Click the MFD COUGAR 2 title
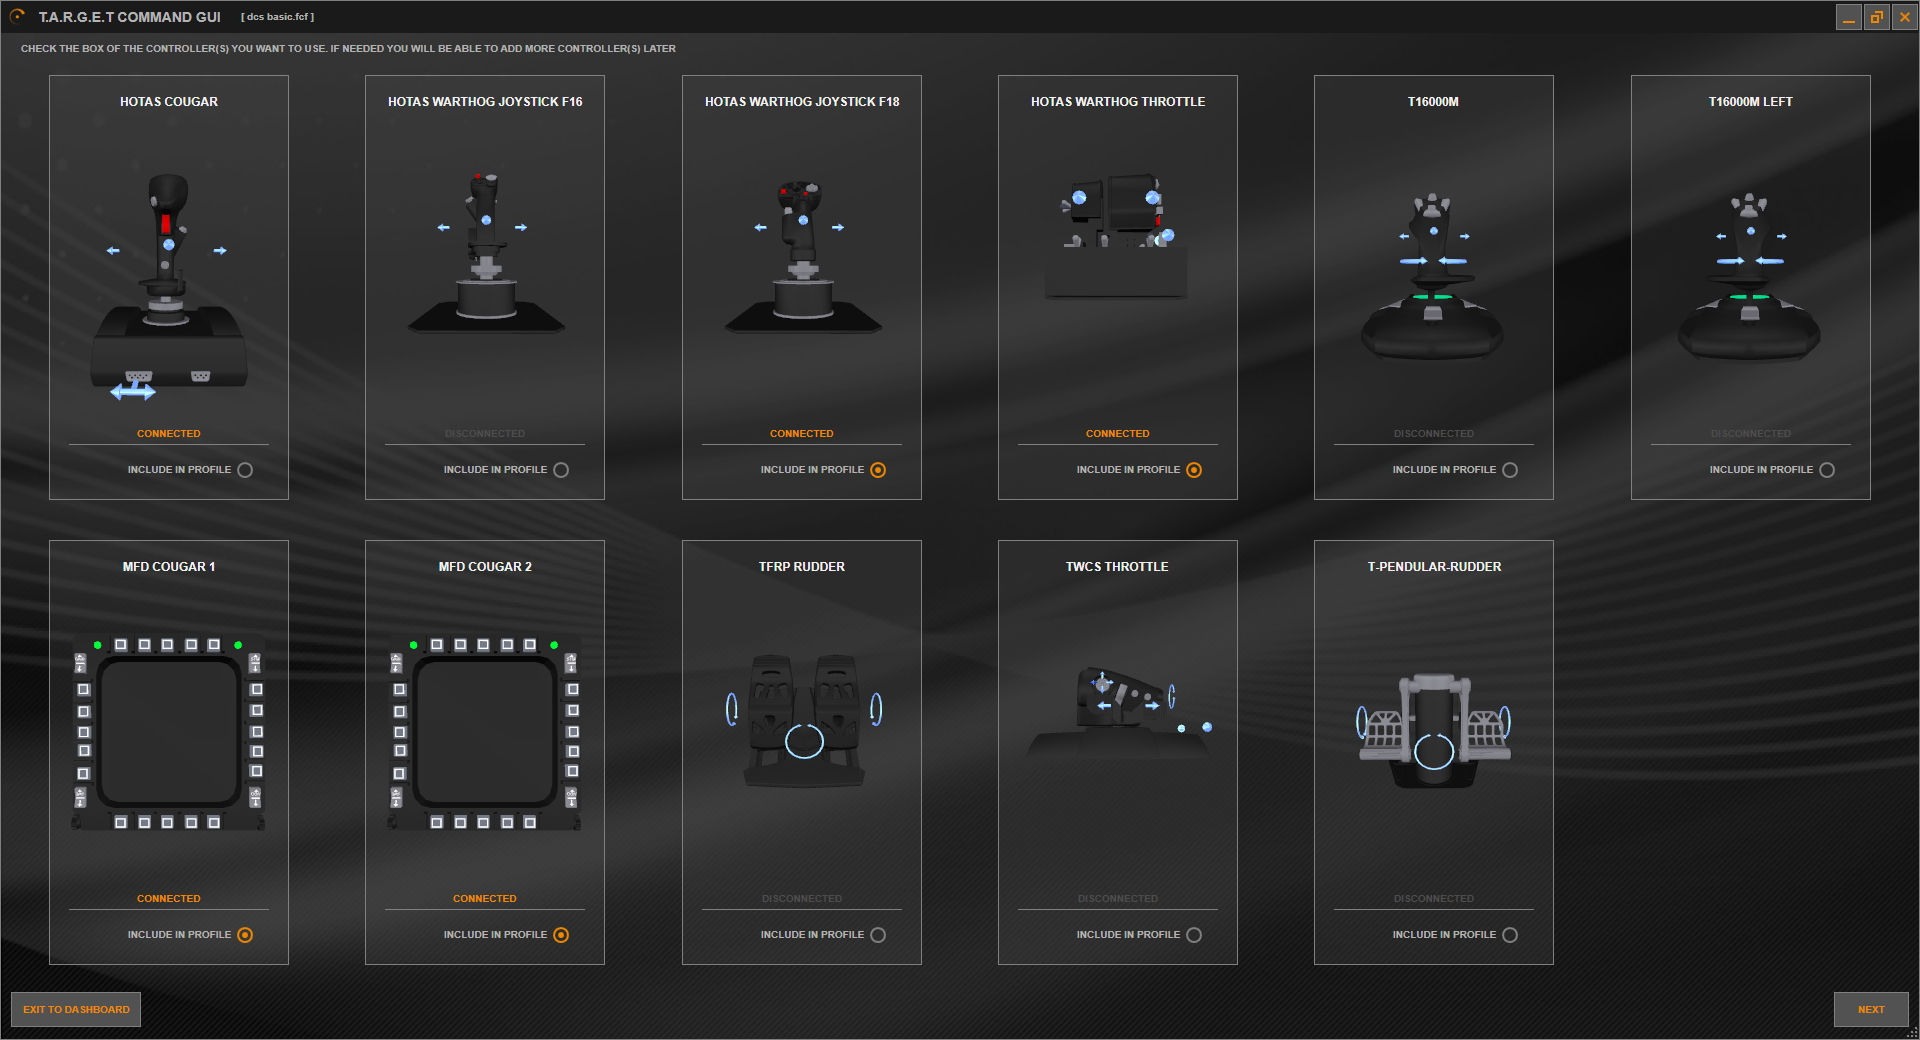1920x1040 pixels. tap(485, 567)
